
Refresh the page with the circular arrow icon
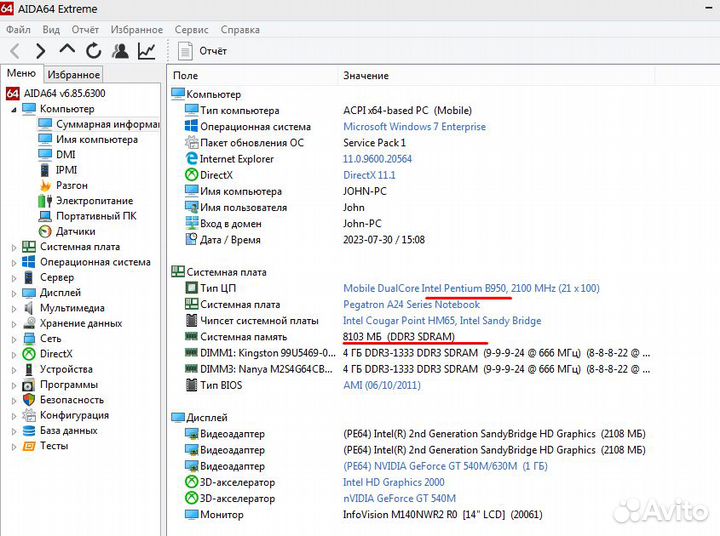pyautogui.click(x=94, y=51)
